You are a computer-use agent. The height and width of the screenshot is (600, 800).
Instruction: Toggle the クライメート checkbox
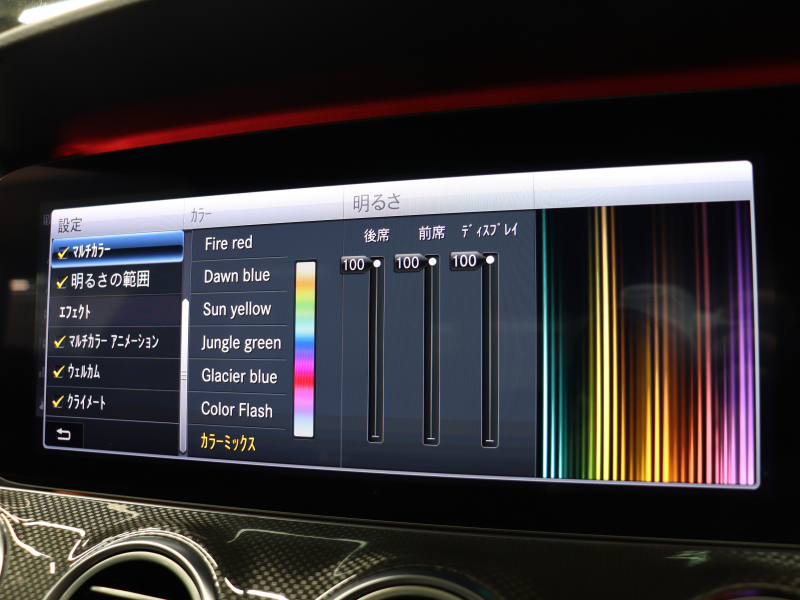[x=58, y=402]
